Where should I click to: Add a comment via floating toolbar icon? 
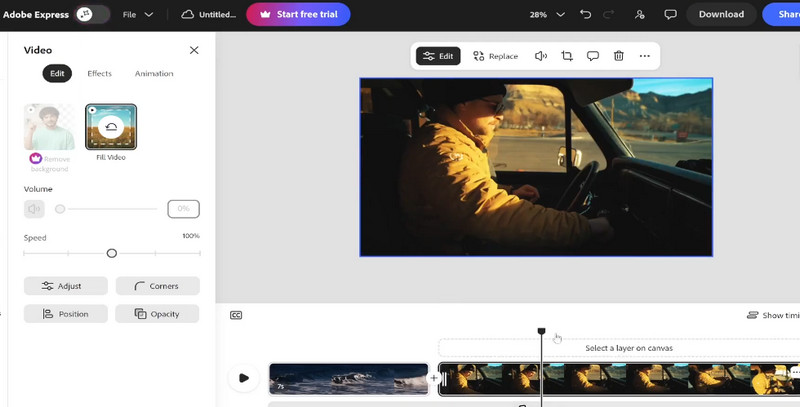point(593,56)
